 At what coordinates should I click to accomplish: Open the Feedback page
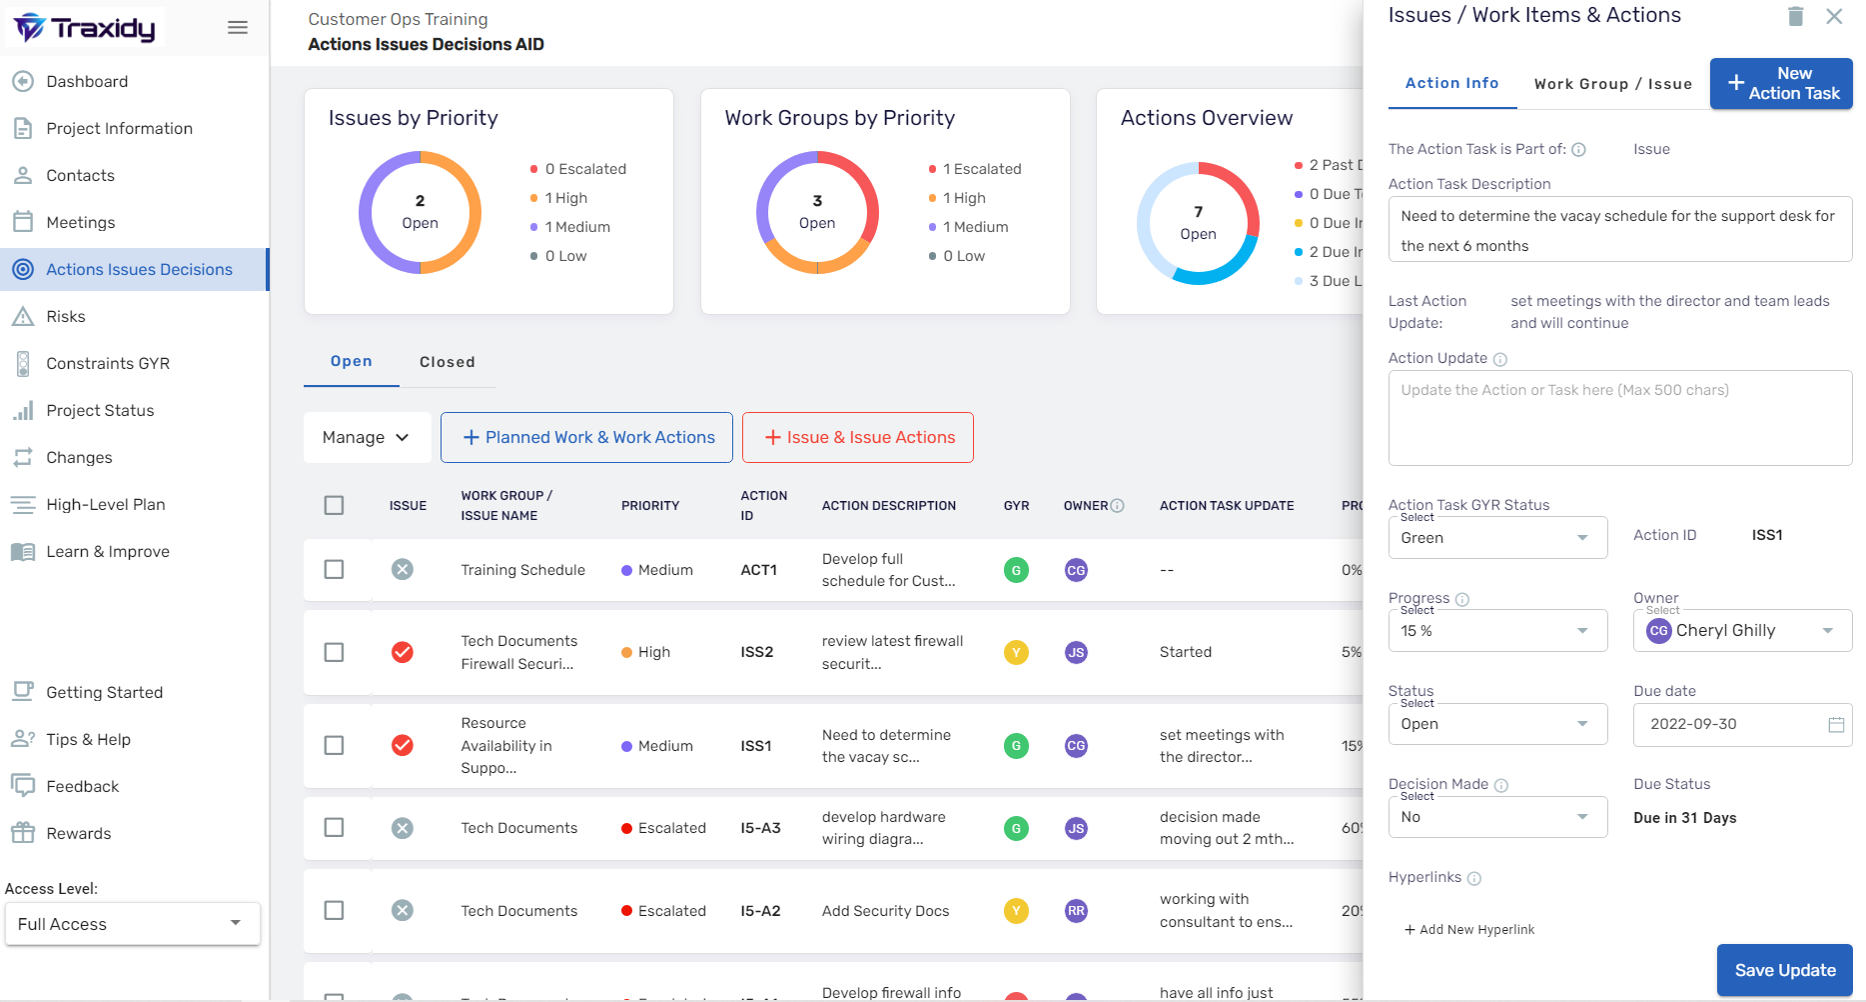point(82,786)
